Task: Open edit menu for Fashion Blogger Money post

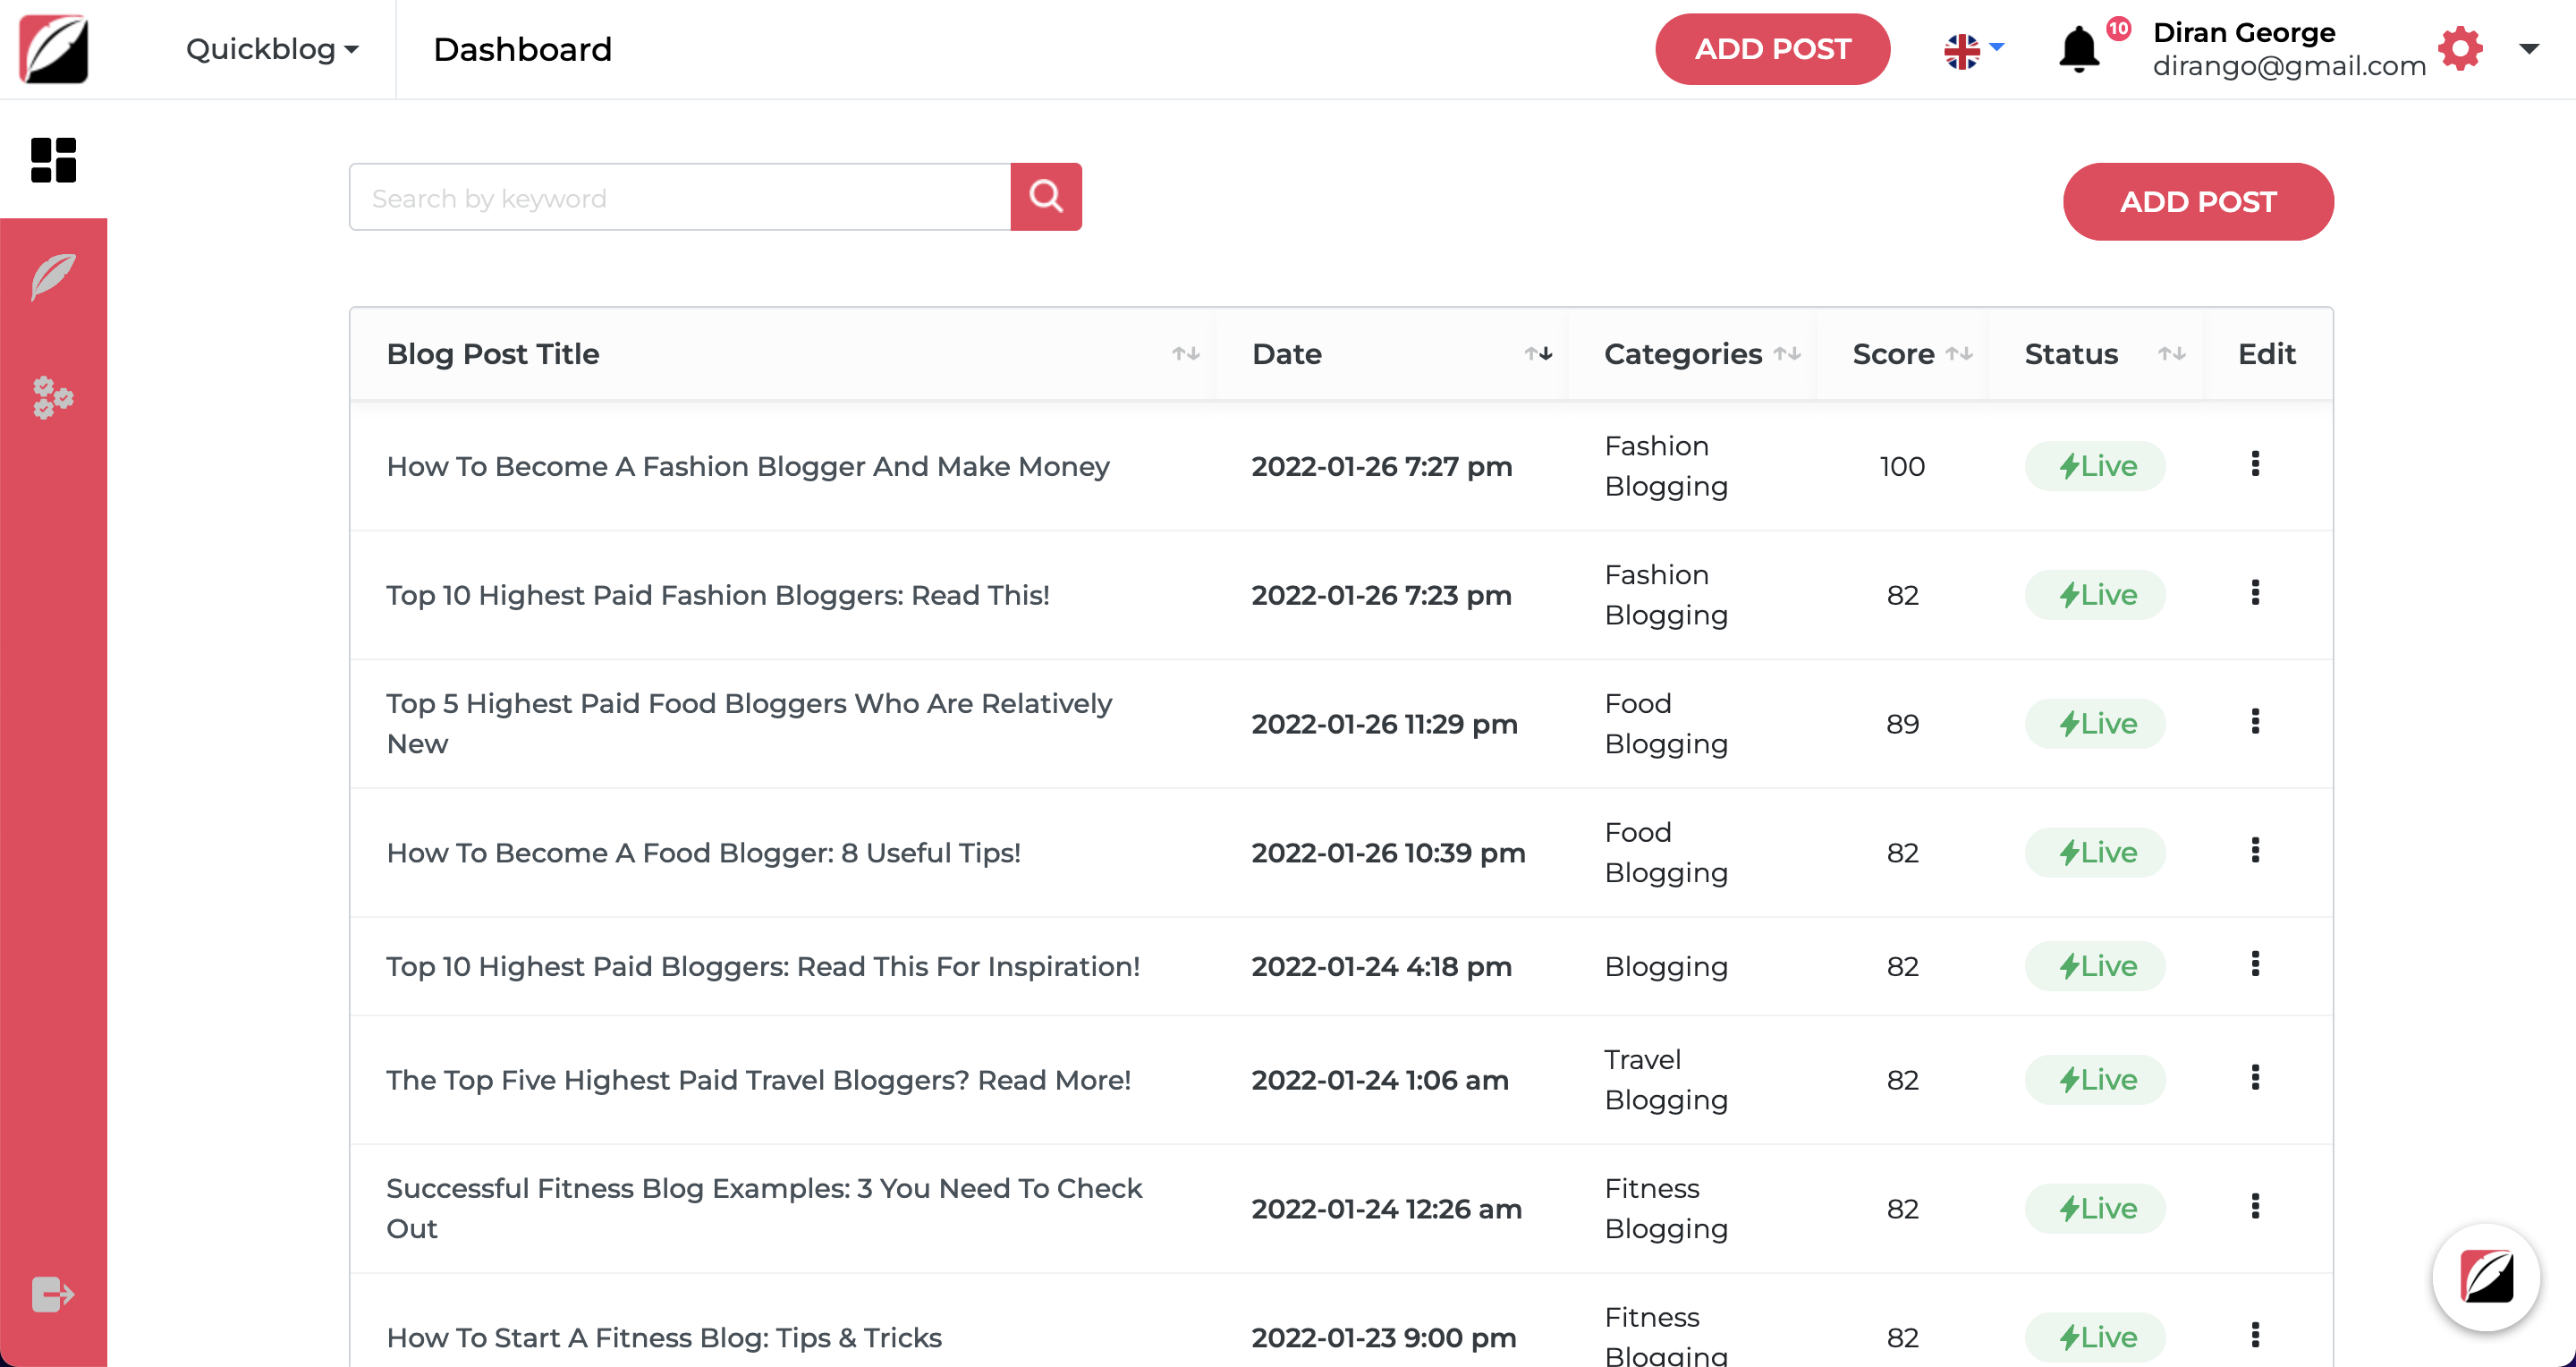Action: point(2255,464)
